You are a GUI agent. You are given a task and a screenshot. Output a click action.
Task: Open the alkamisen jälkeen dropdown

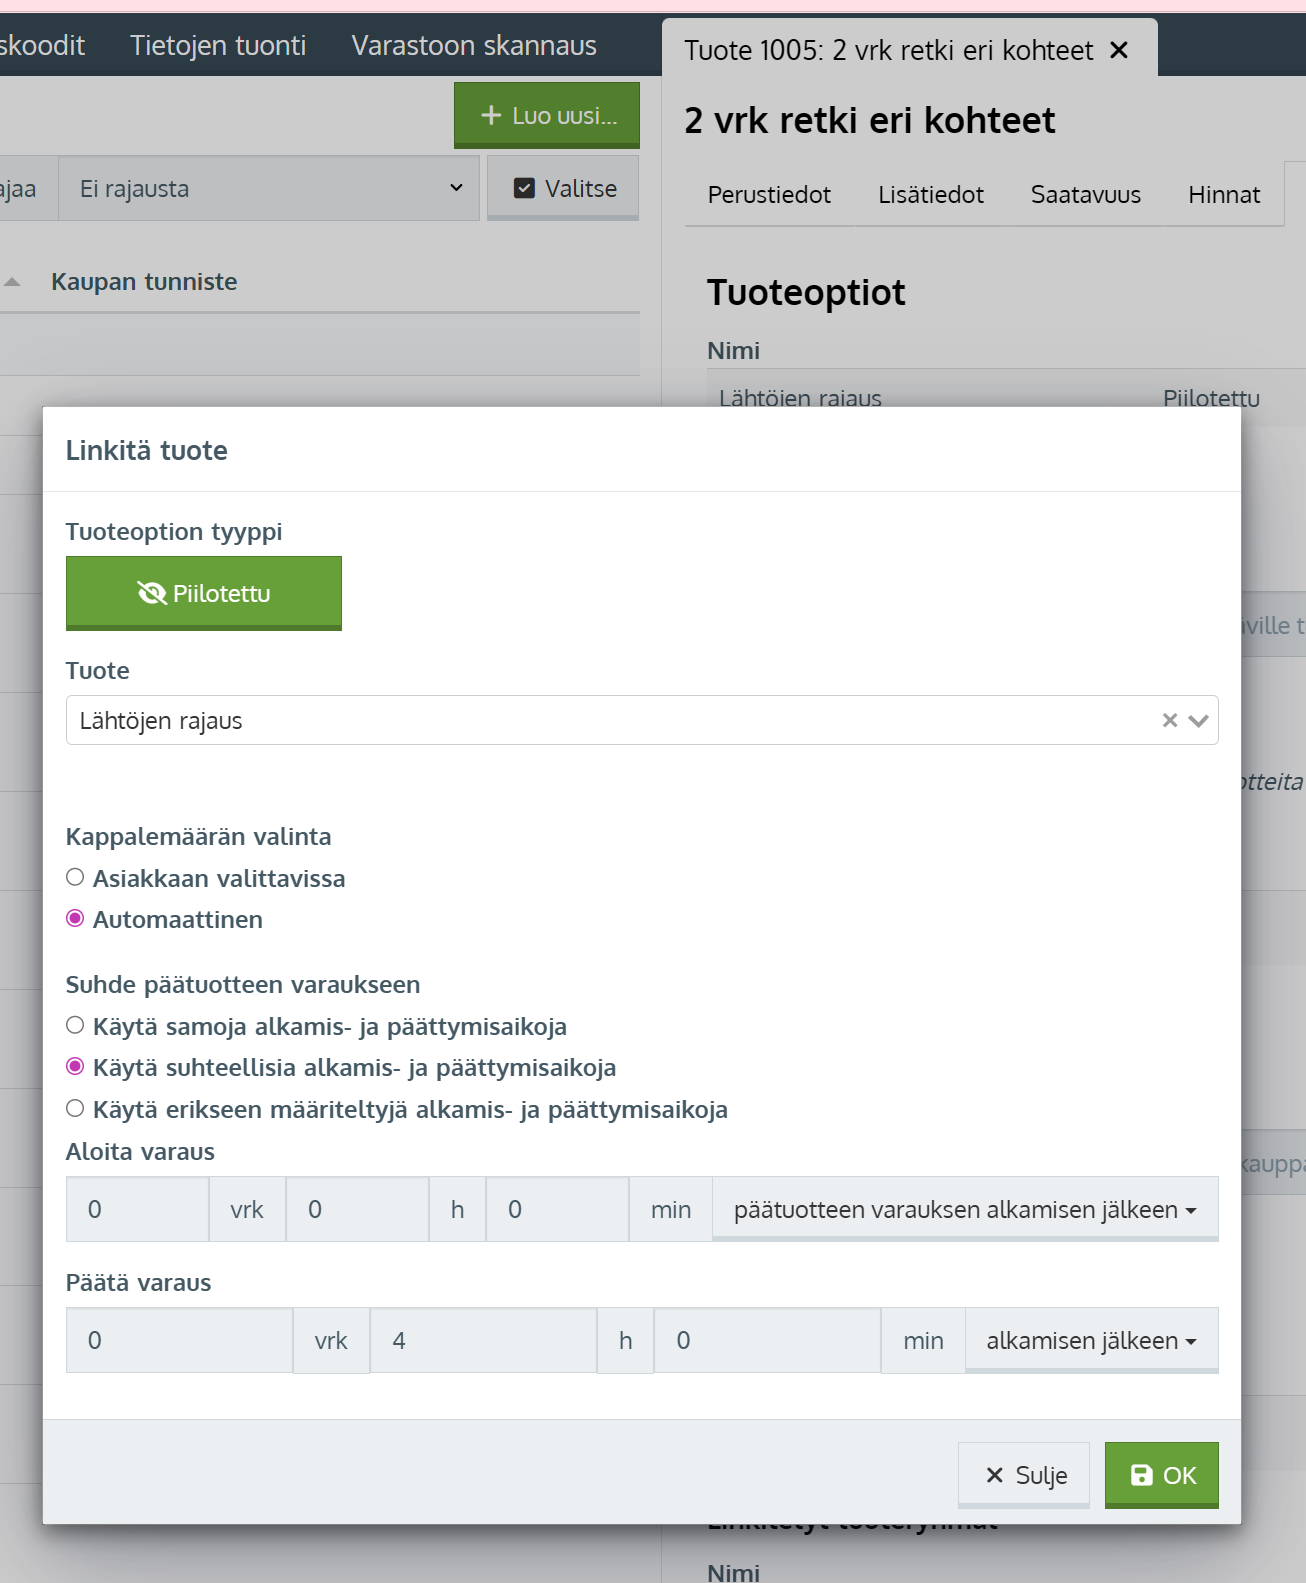click(x=1092, y=1340)
